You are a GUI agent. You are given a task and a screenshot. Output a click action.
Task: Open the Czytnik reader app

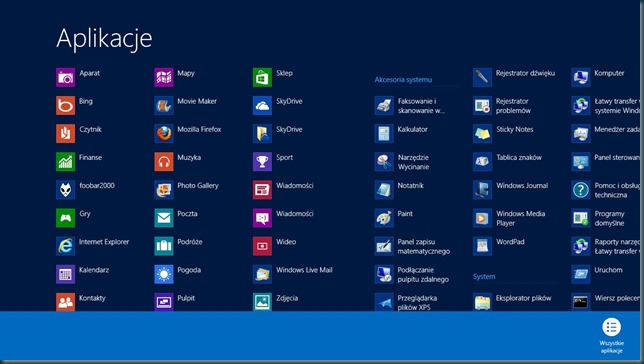coord(65,134)
